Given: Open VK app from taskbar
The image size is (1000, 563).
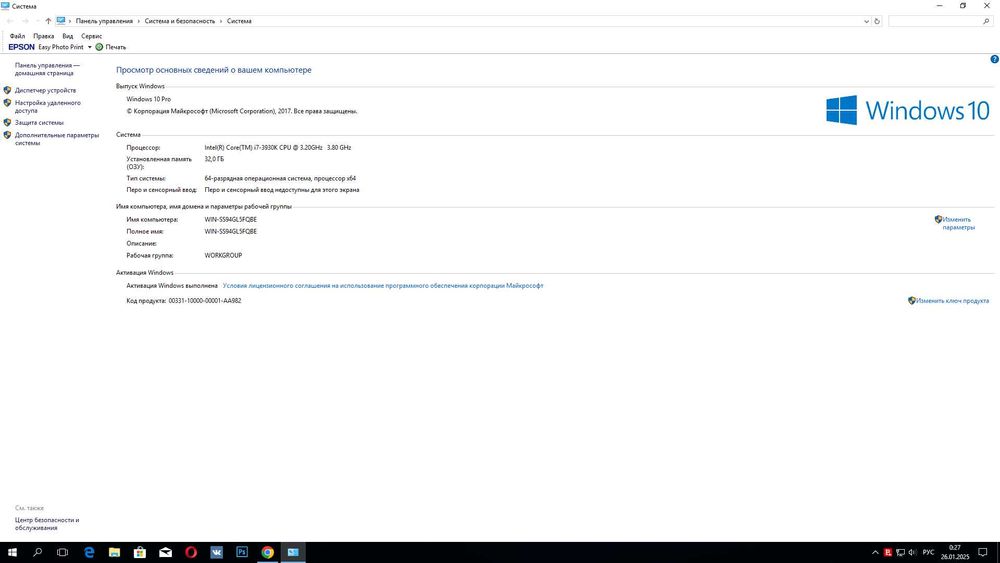Looking at the screenshot, I should point(216,552).
